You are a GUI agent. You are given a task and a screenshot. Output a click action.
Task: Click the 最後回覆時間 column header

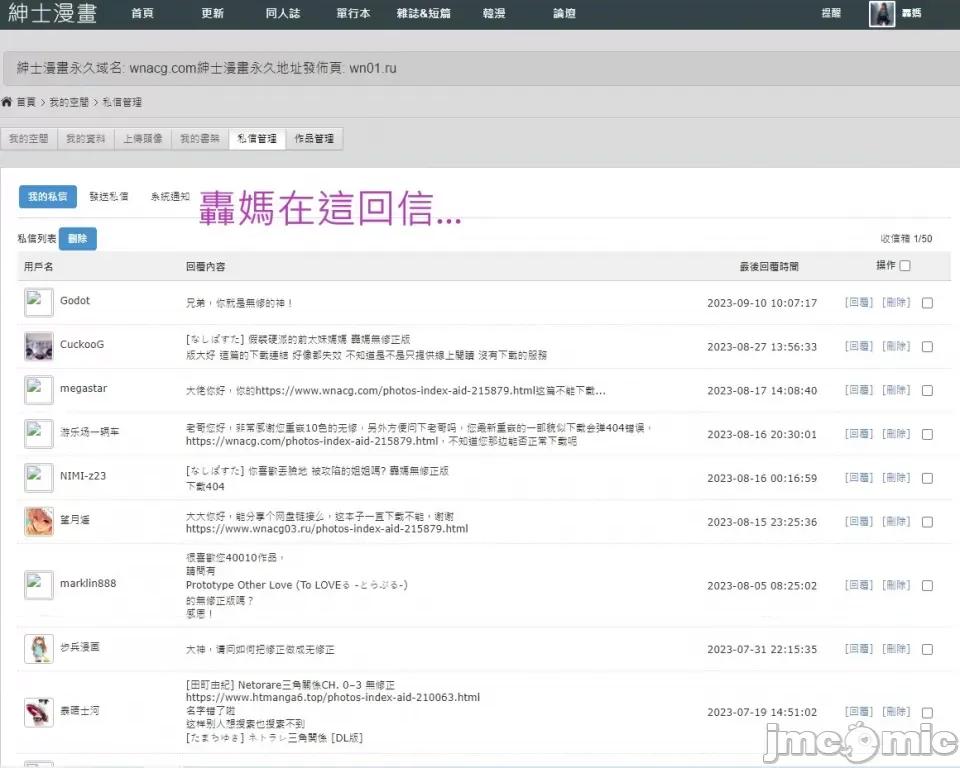point(769,266)
